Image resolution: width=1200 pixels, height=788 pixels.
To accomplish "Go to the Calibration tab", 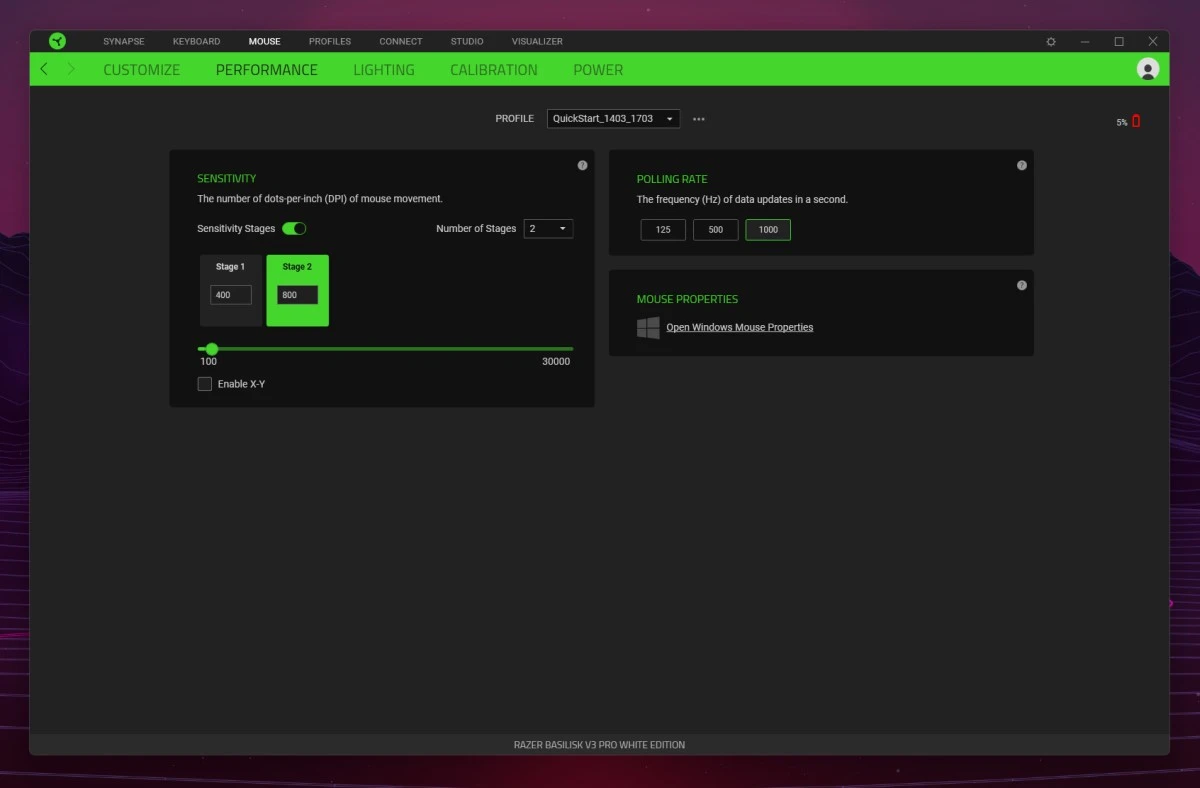I will (493, 70).
